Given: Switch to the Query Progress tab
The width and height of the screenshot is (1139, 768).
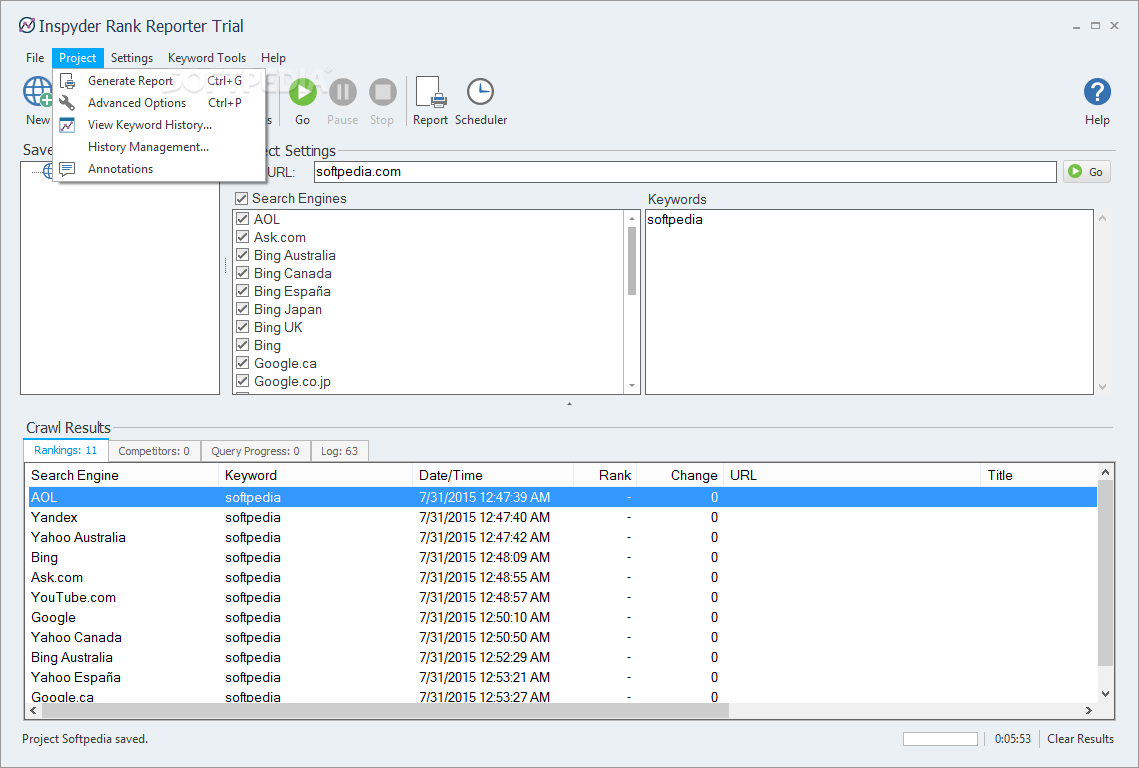Looking at the screenshot, I should [x=255, y=451].
